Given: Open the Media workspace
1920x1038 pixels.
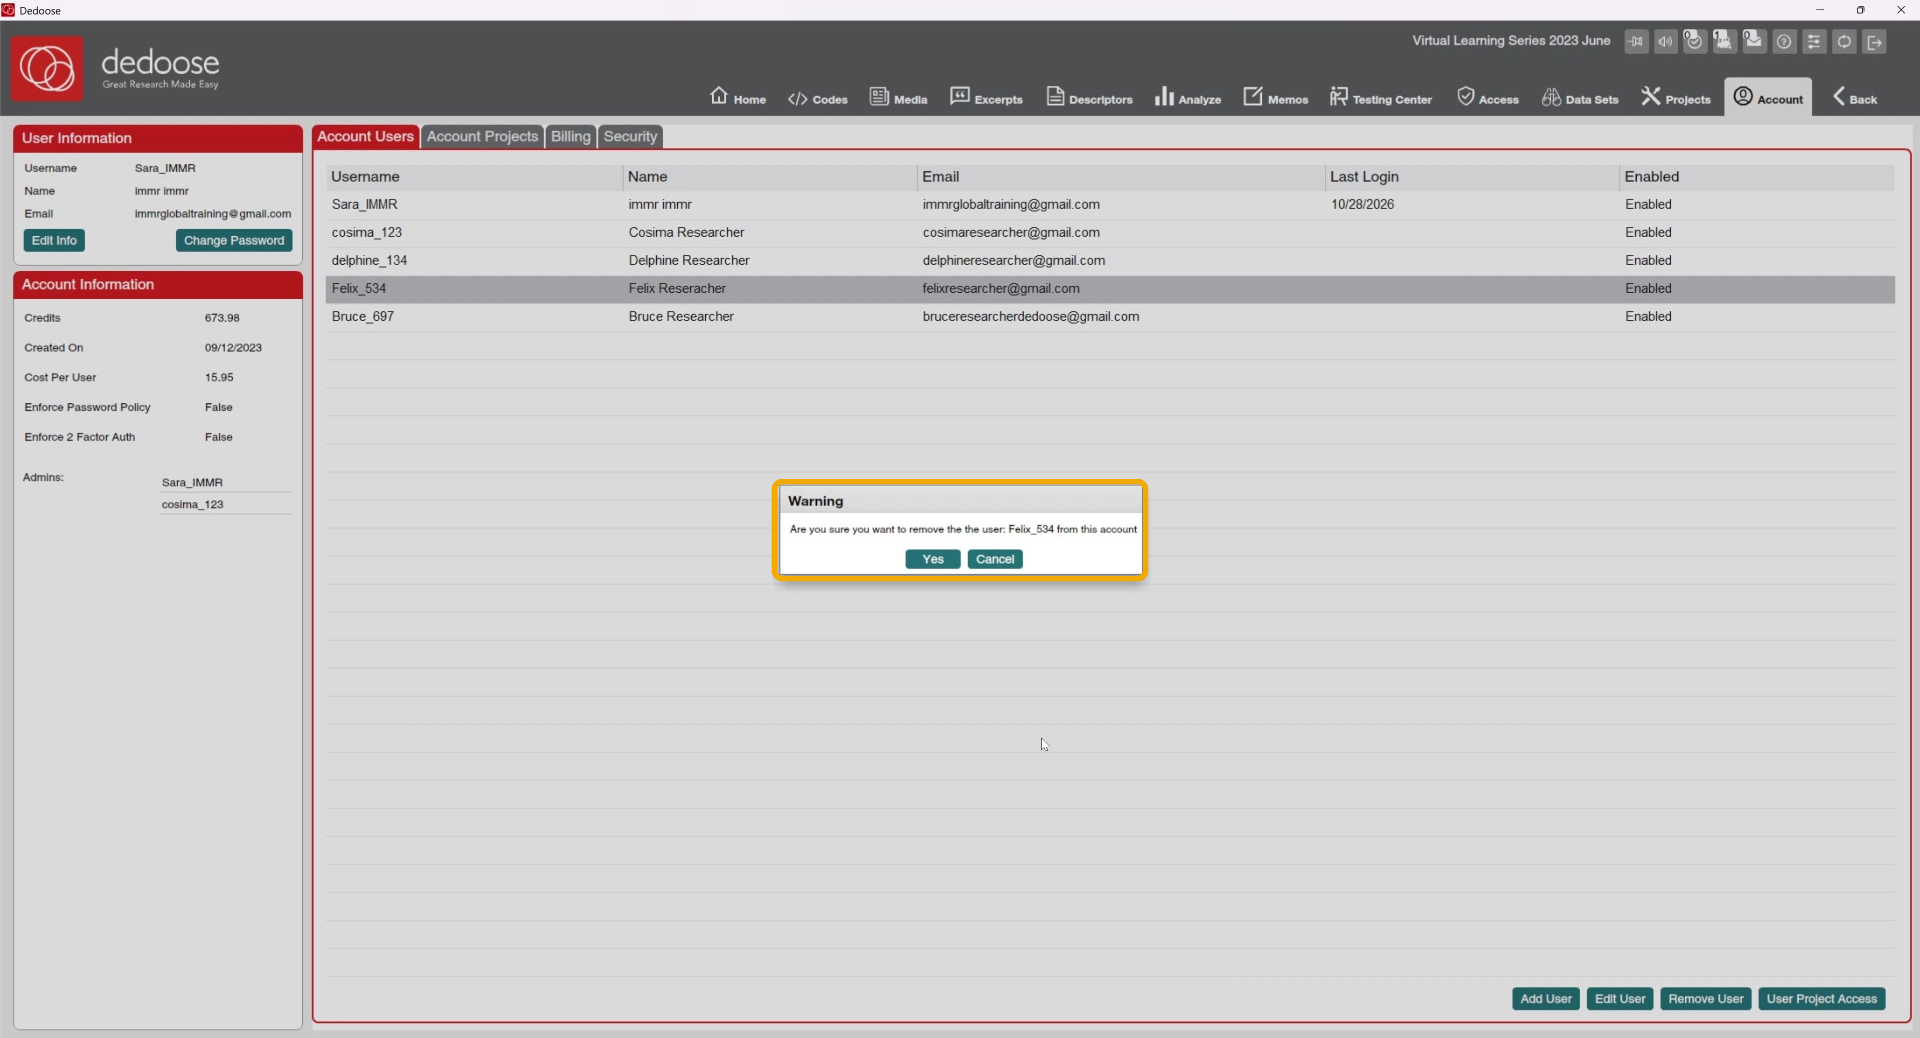Looking at the screenshot, I should coord(898,97).
